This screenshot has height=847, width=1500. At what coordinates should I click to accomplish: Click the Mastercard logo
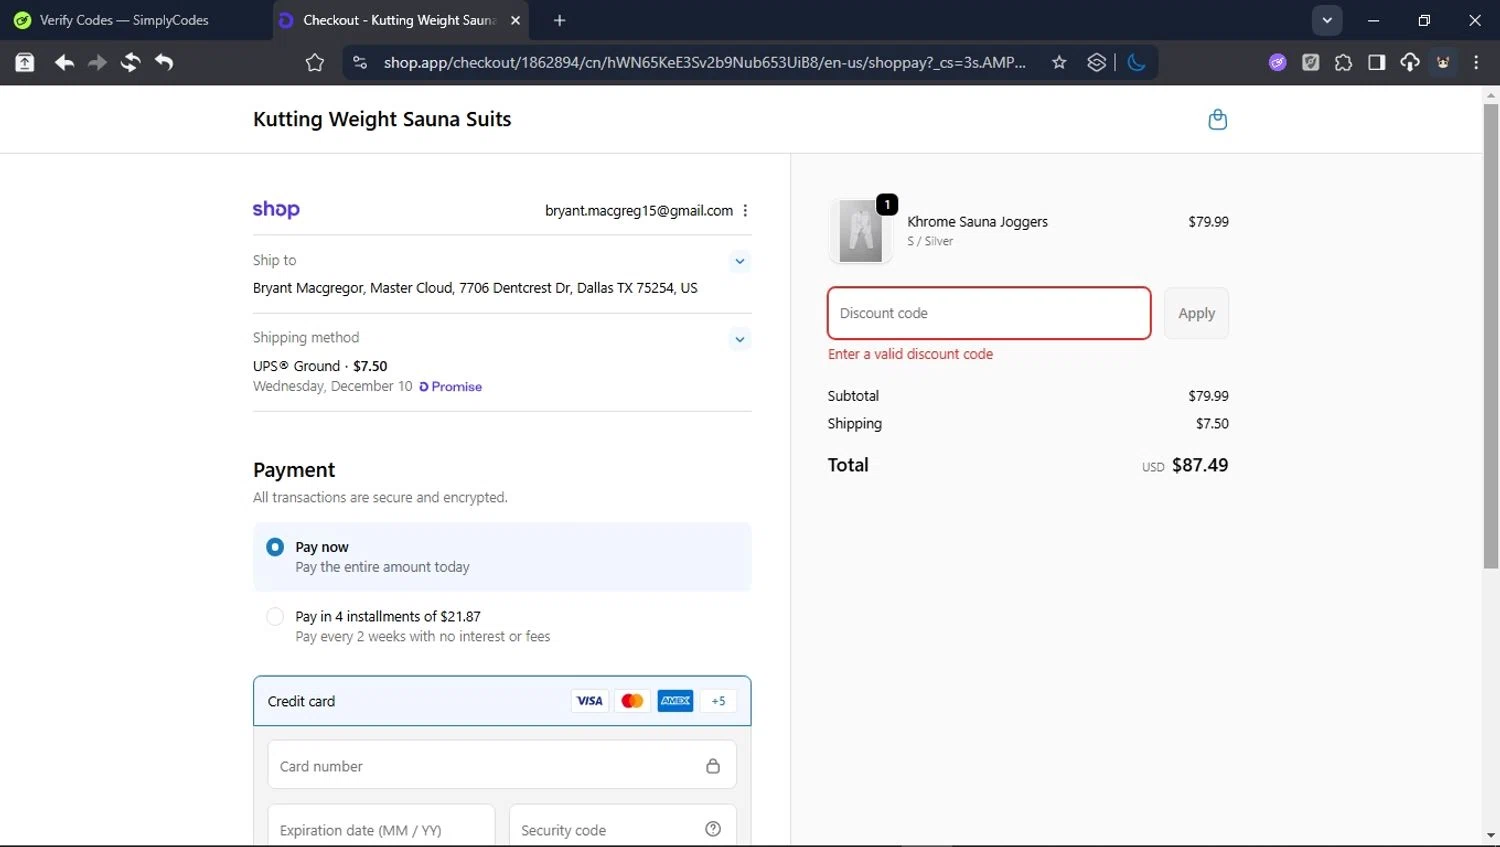[x=632, y=701]
